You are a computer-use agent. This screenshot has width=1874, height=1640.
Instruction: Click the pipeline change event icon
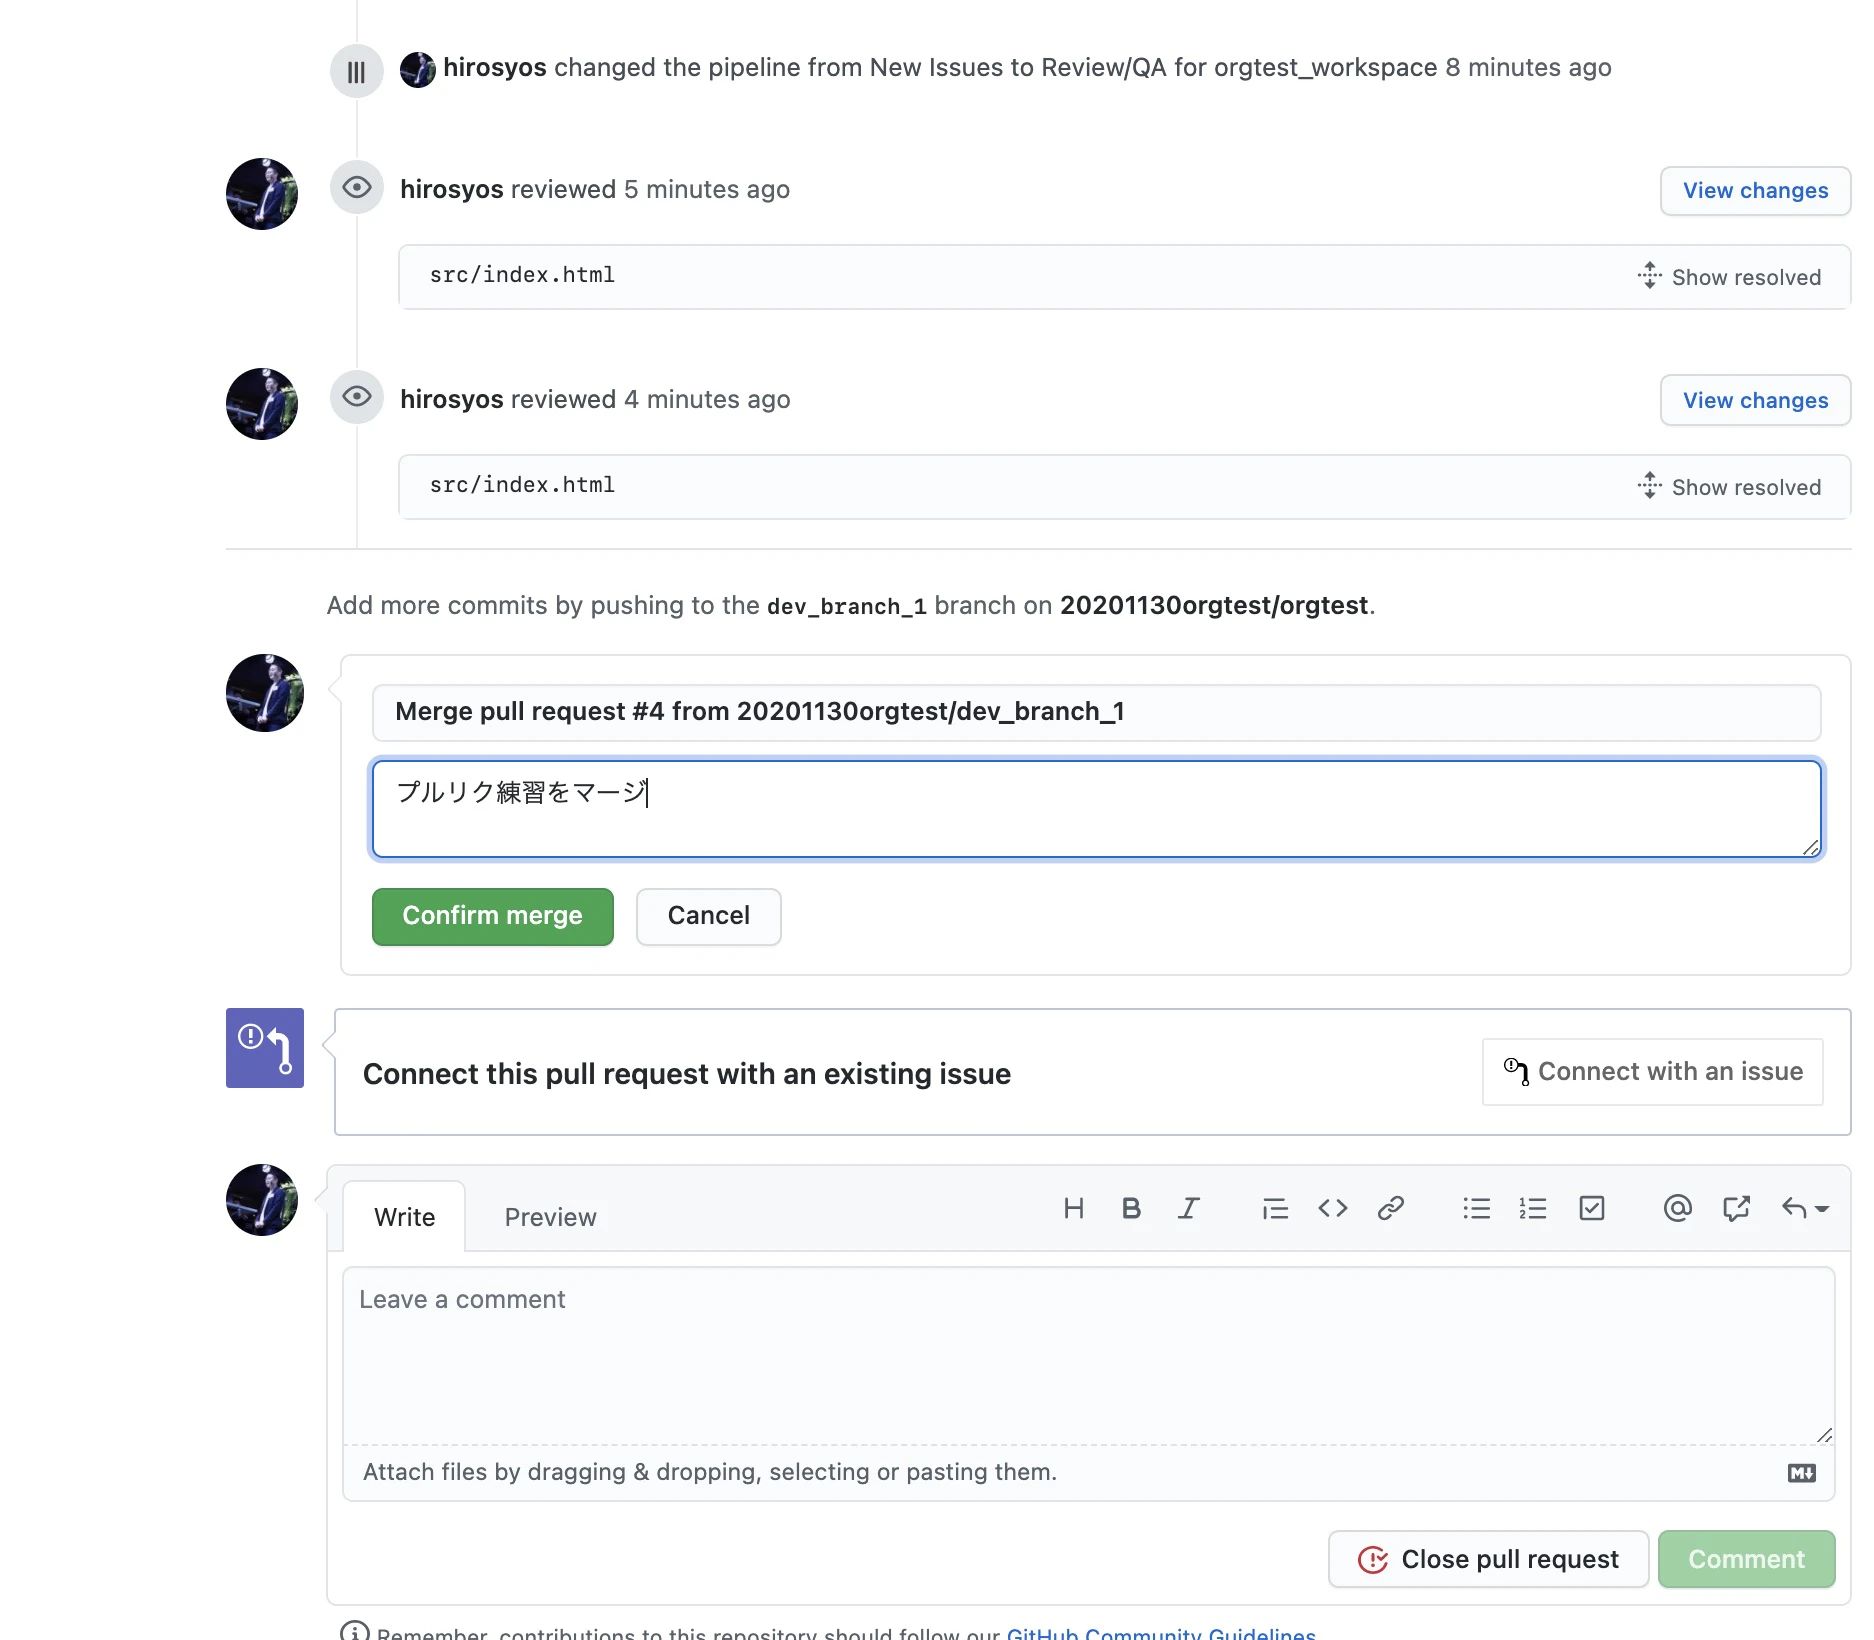pyautogui.click(x=356, y=72)
